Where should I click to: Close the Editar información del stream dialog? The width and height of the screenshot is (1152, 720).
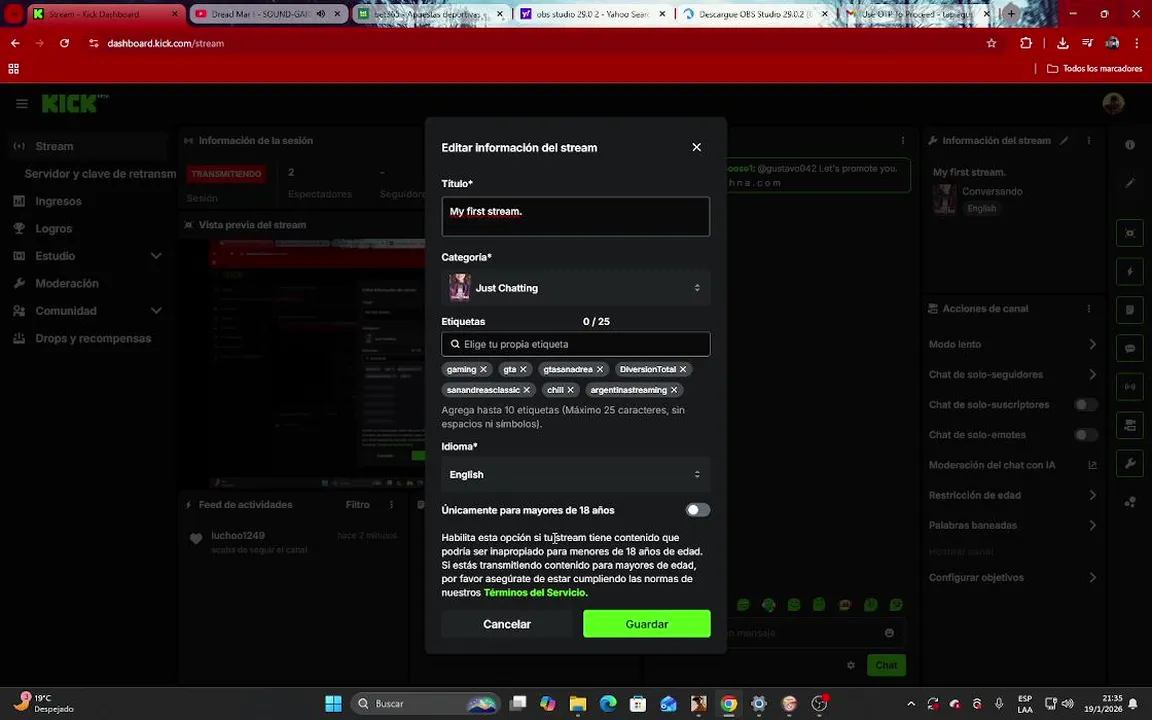696,147
